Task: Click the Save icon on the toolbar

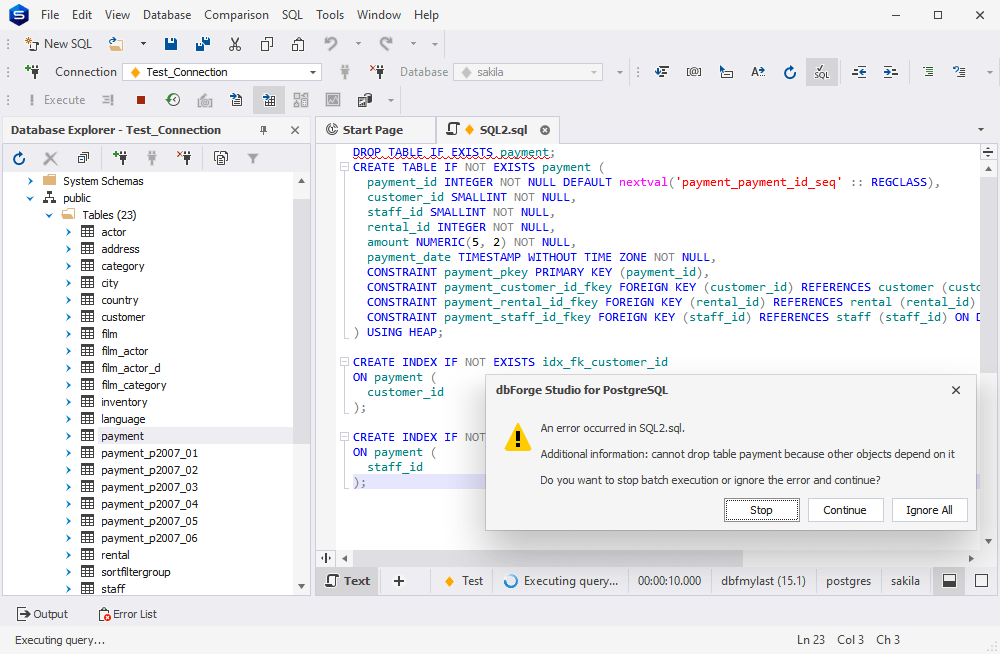Action: (170, 44)
